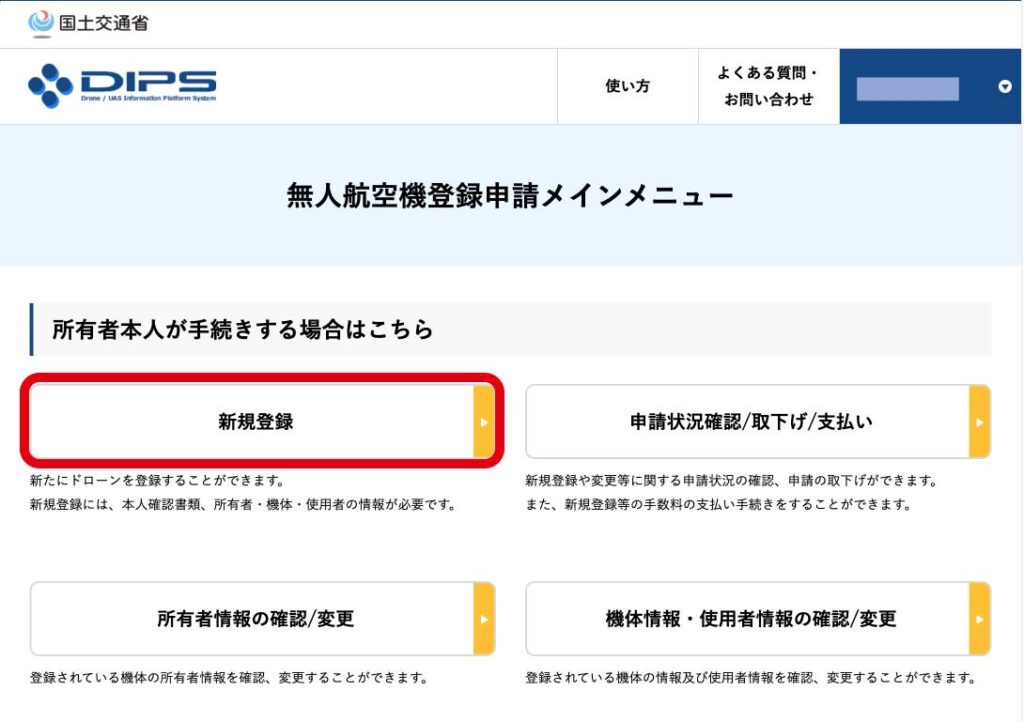This screenshot has width=1024, height=721.
Task: Open 申請状況確認/取下げ/支払い button
Action: click(758, 421)
